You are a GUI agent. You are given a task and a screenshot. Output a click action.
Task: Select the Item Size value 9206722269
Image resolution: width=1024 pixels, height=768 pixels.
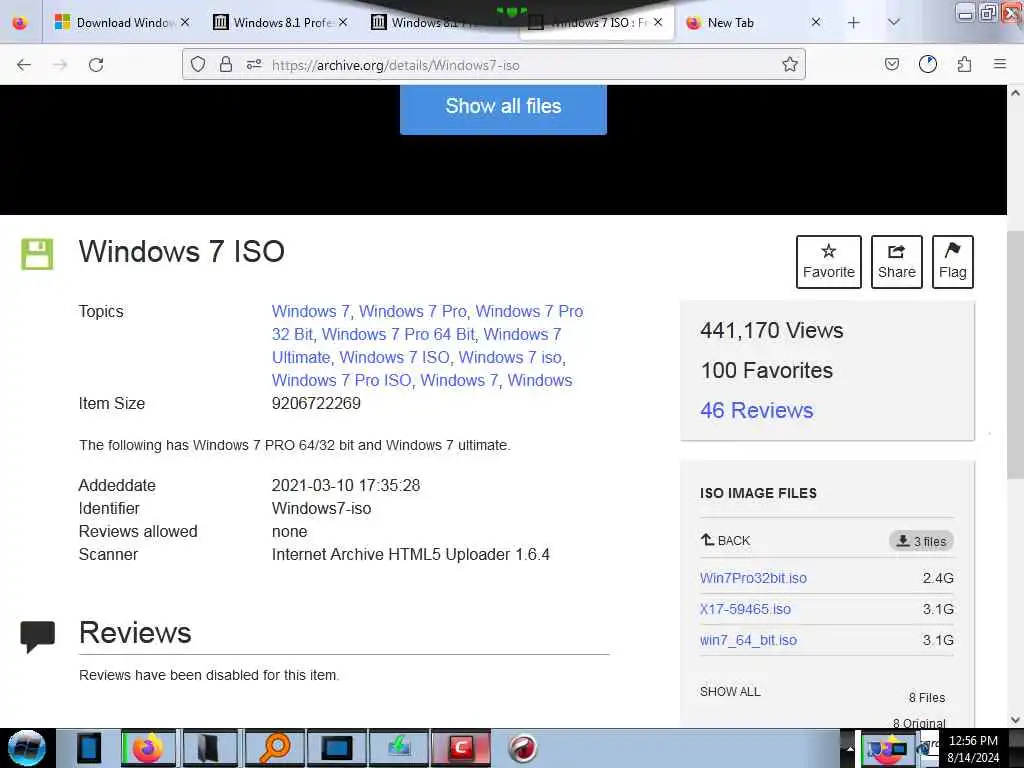pyautogui.click(x=316, y=403)
